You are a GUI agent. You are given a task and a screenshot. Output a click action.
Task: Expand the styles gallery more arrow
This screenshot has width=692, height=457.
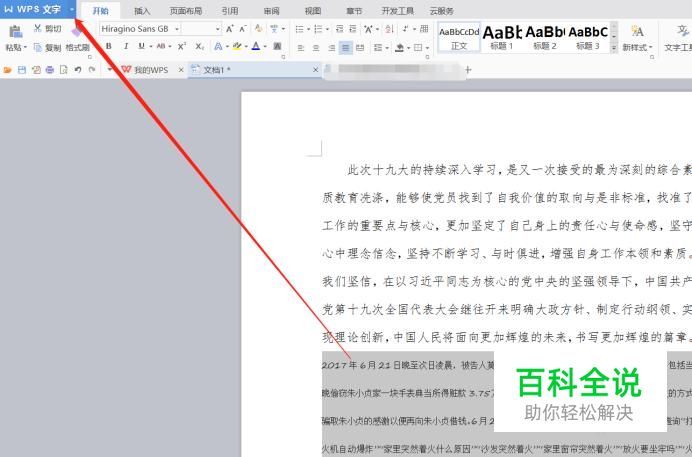point(614,48)
